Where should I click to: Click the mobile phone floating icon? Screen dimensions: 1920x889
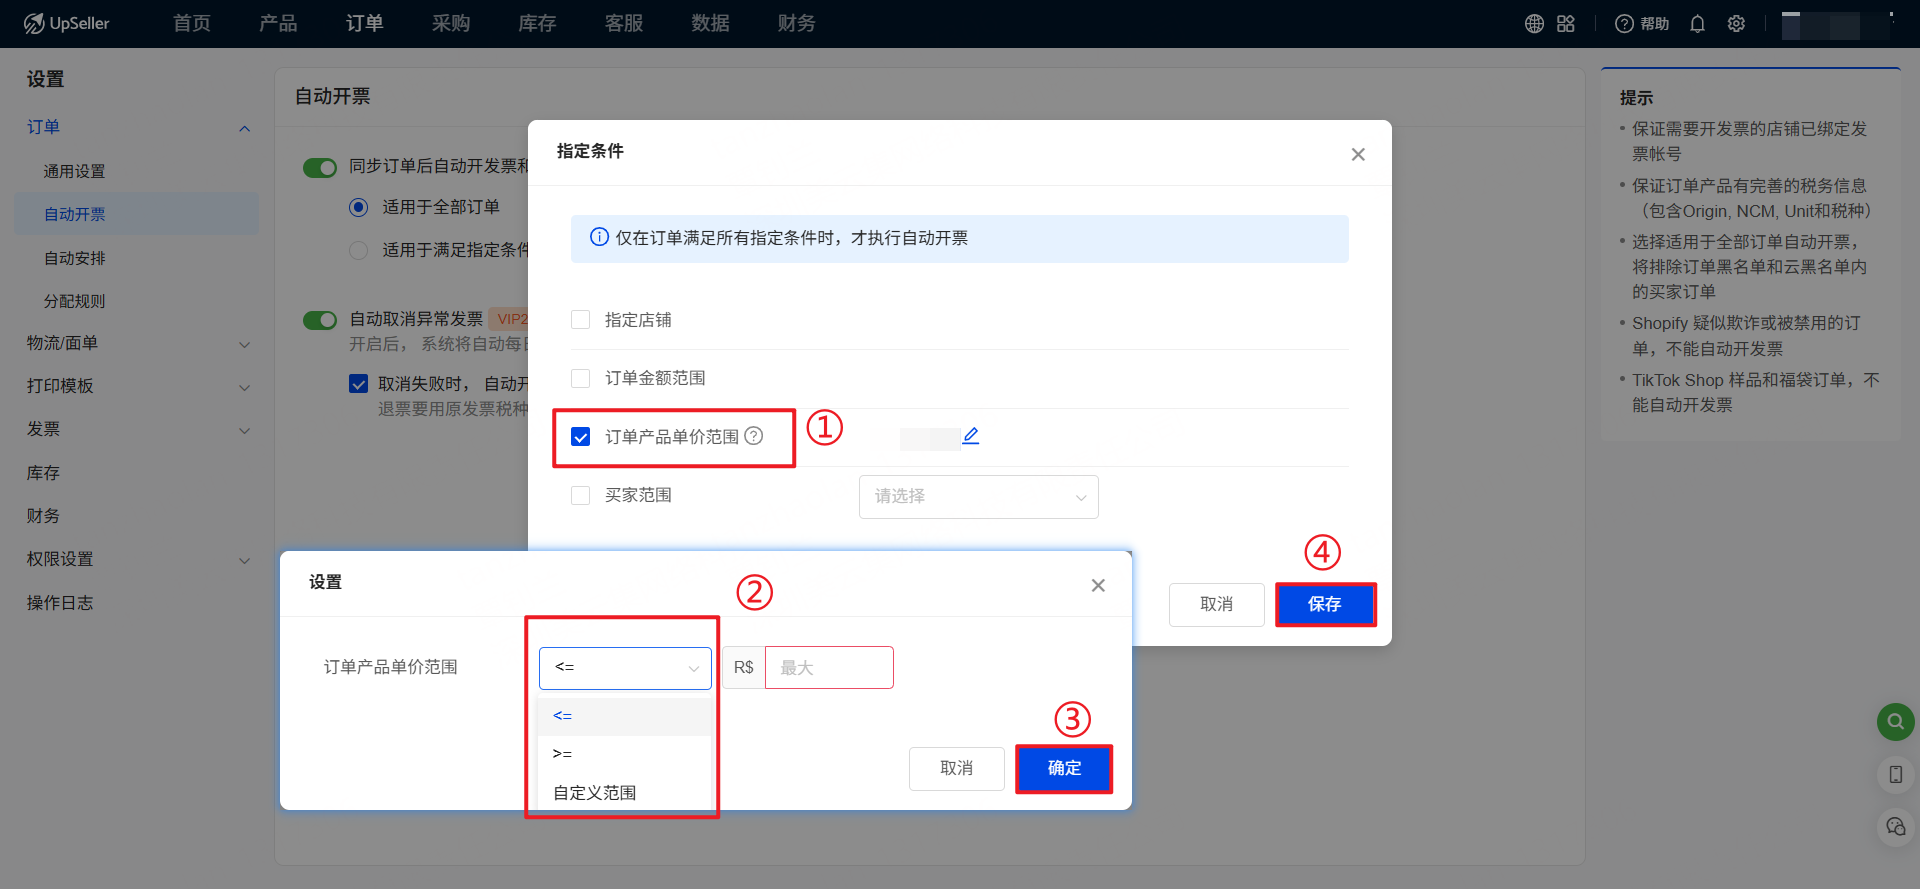1895,774
